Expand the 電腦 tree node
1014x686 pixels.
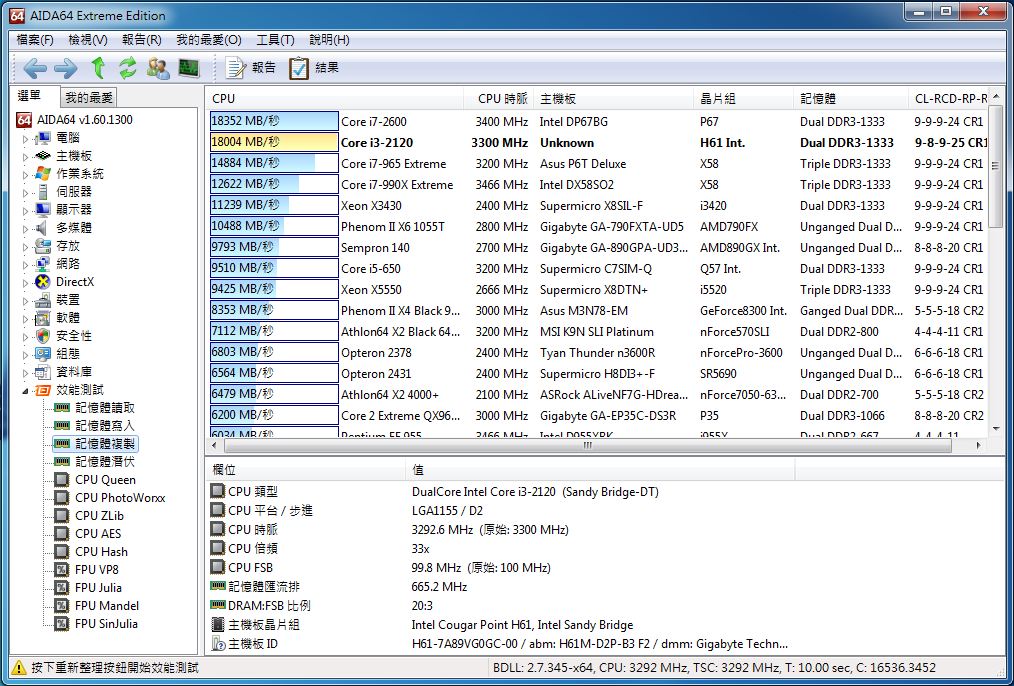click(25, 138)
